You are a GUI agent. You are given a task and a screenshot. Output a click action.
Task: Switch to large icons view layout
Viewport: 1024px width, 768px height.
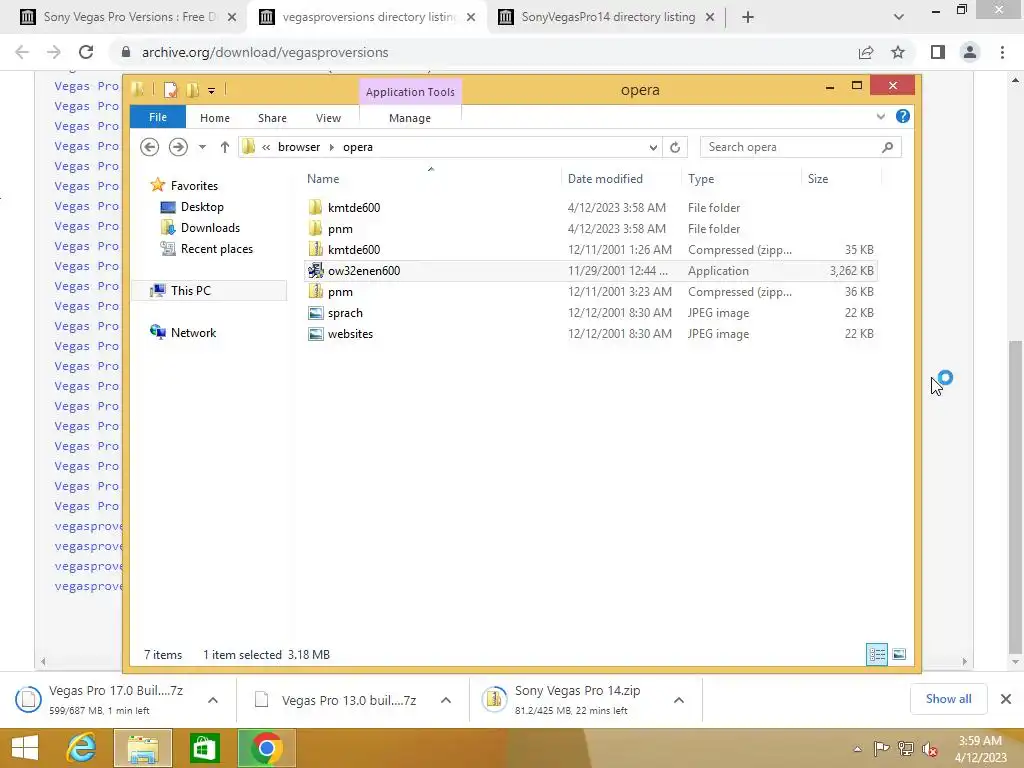[899, 654]
